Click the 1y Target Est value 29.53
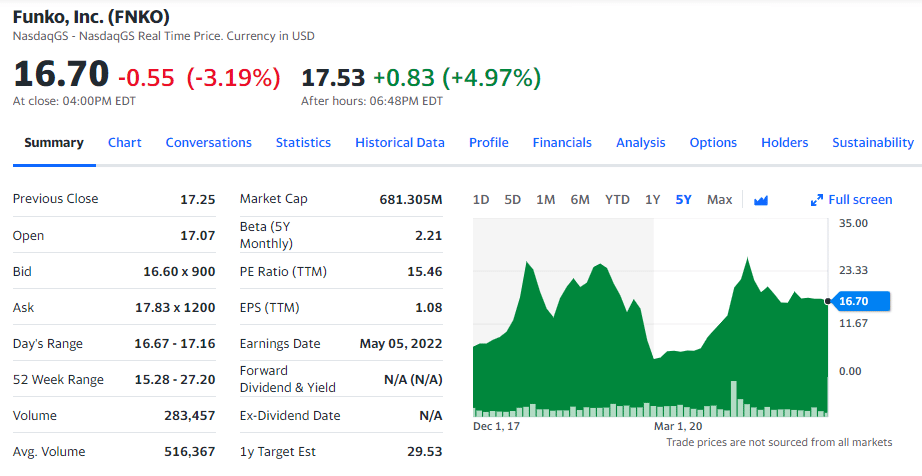922x476 pixels. [425, 452]
